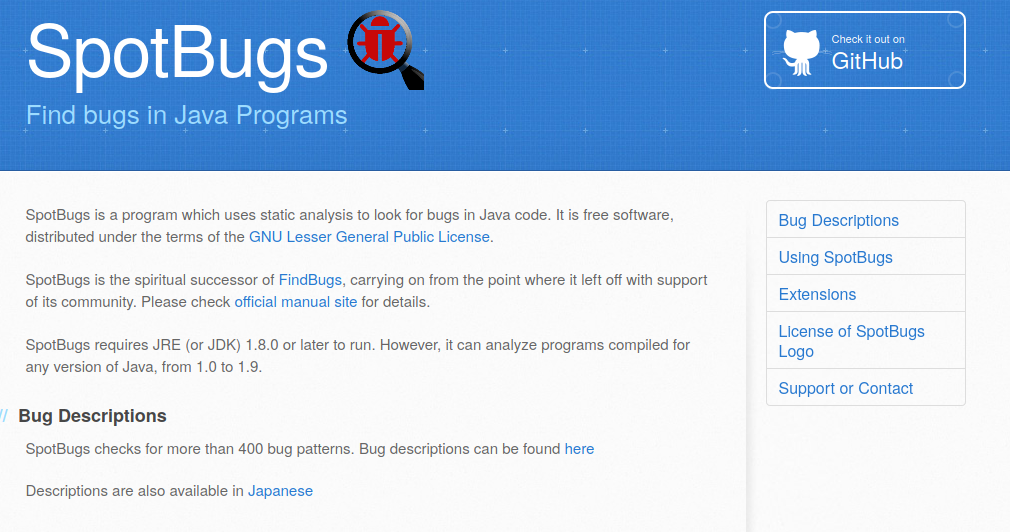Click the paragraph about JRE 1.8.0 requirement
The width and height of the screenshot is (1010, 532).
(x=357, y=356)
